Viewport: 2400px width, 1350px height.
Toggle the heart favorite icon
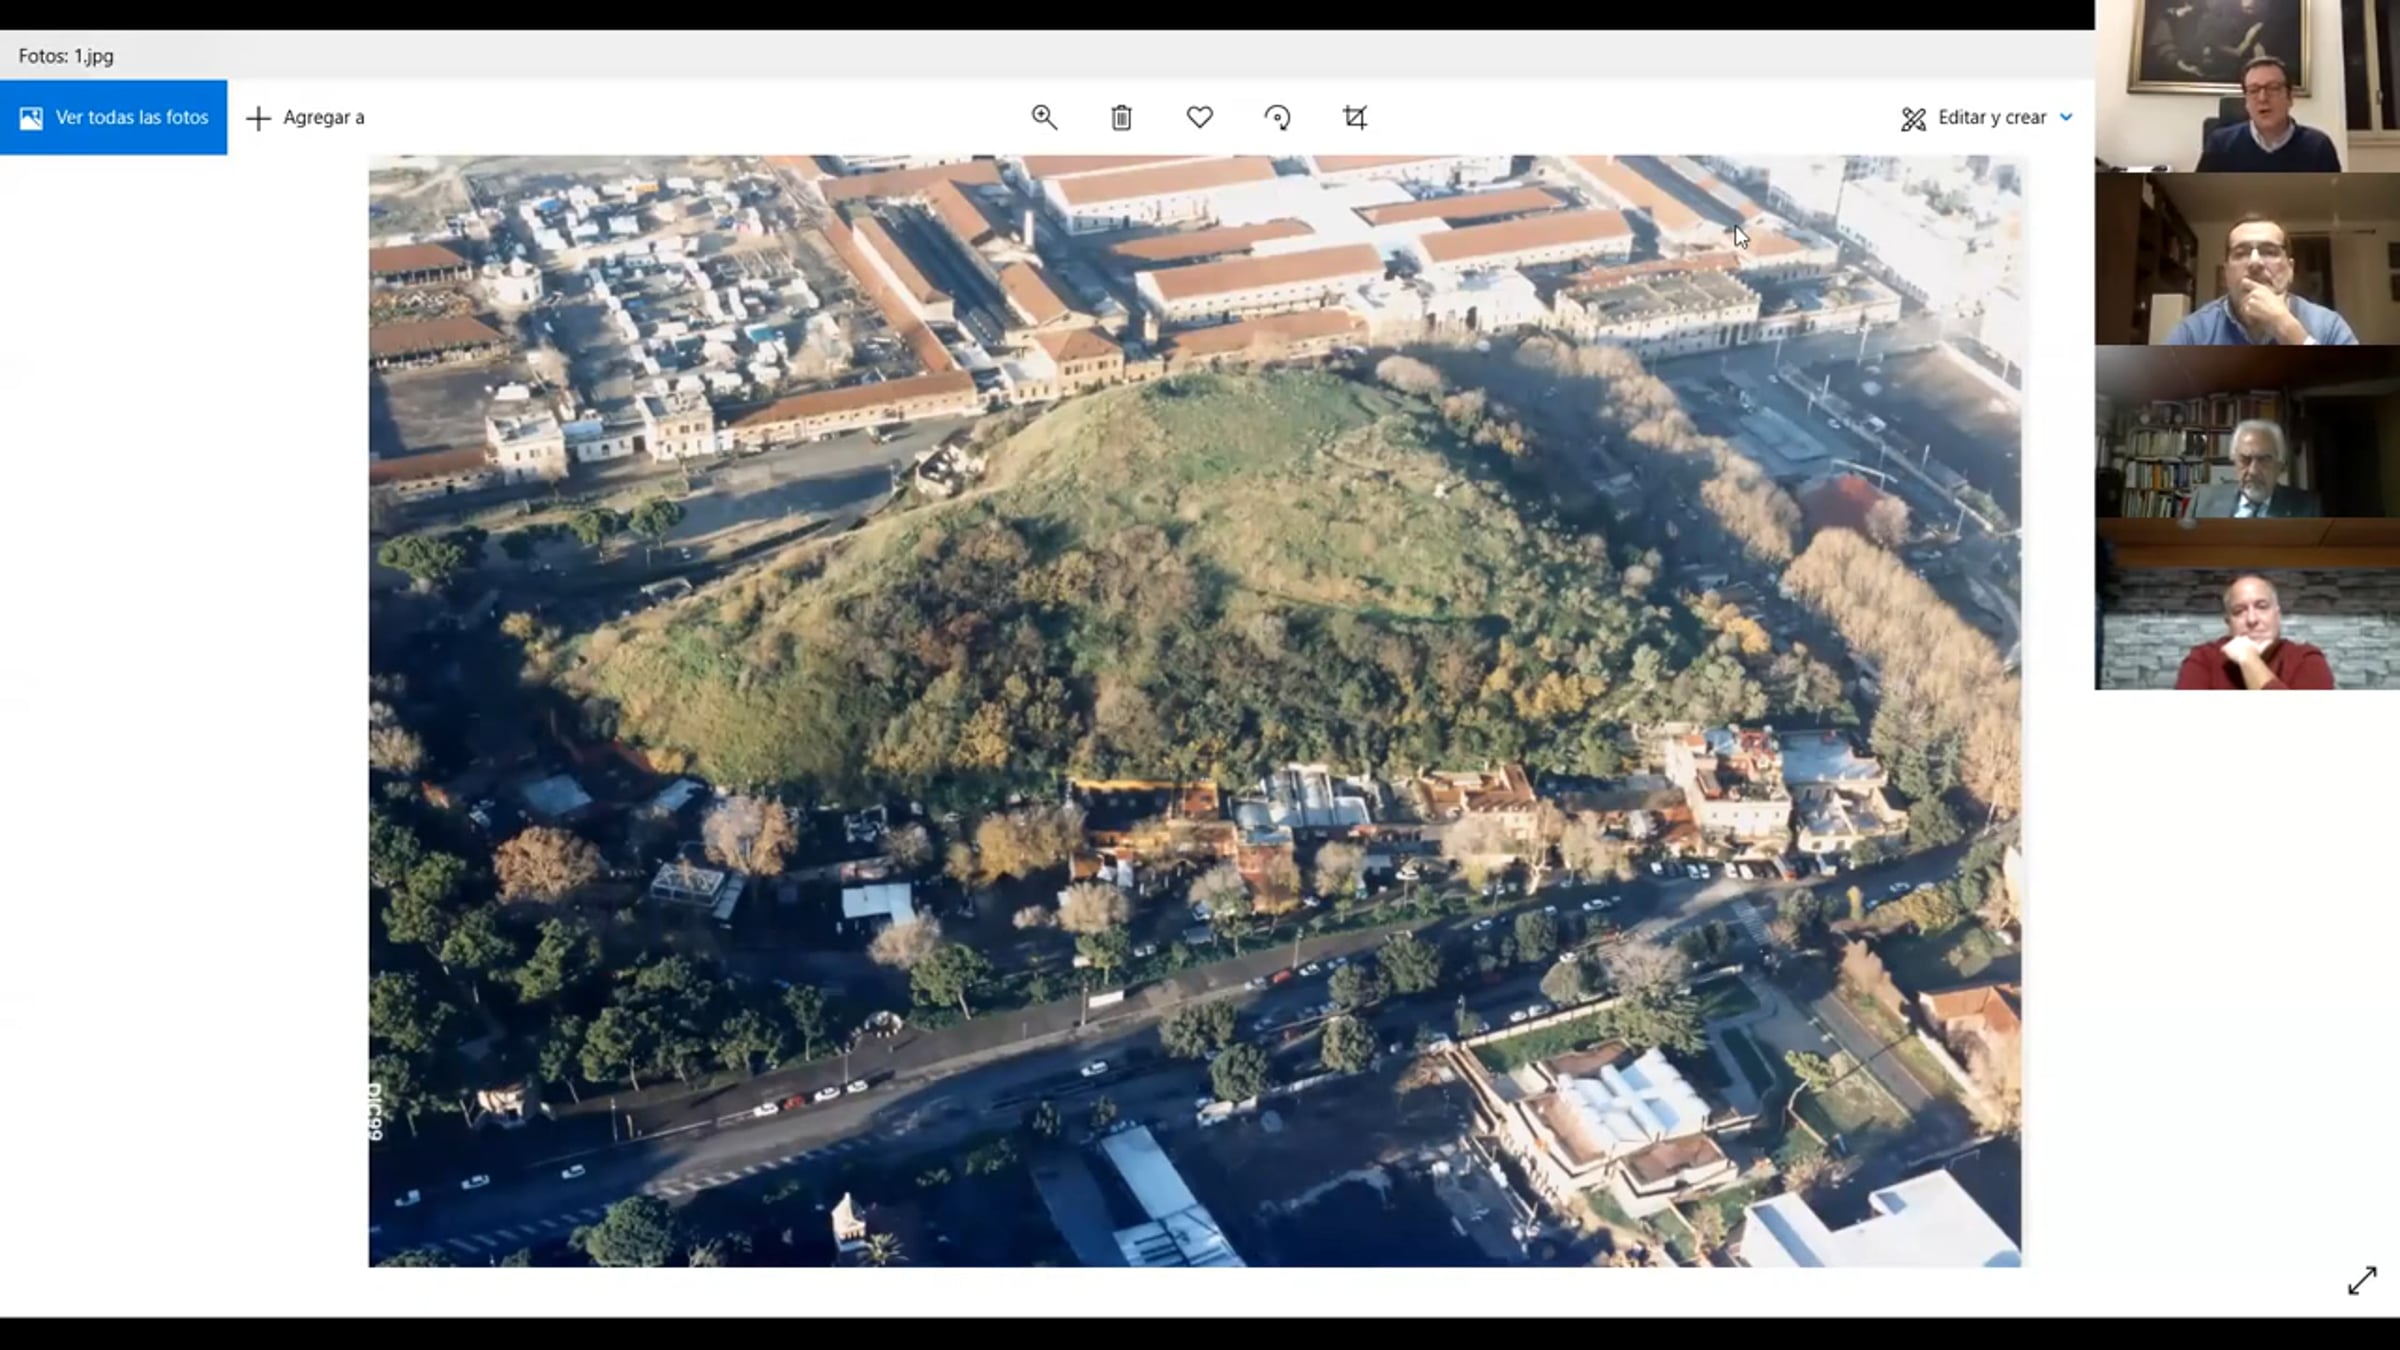(x=1199, y=118)
